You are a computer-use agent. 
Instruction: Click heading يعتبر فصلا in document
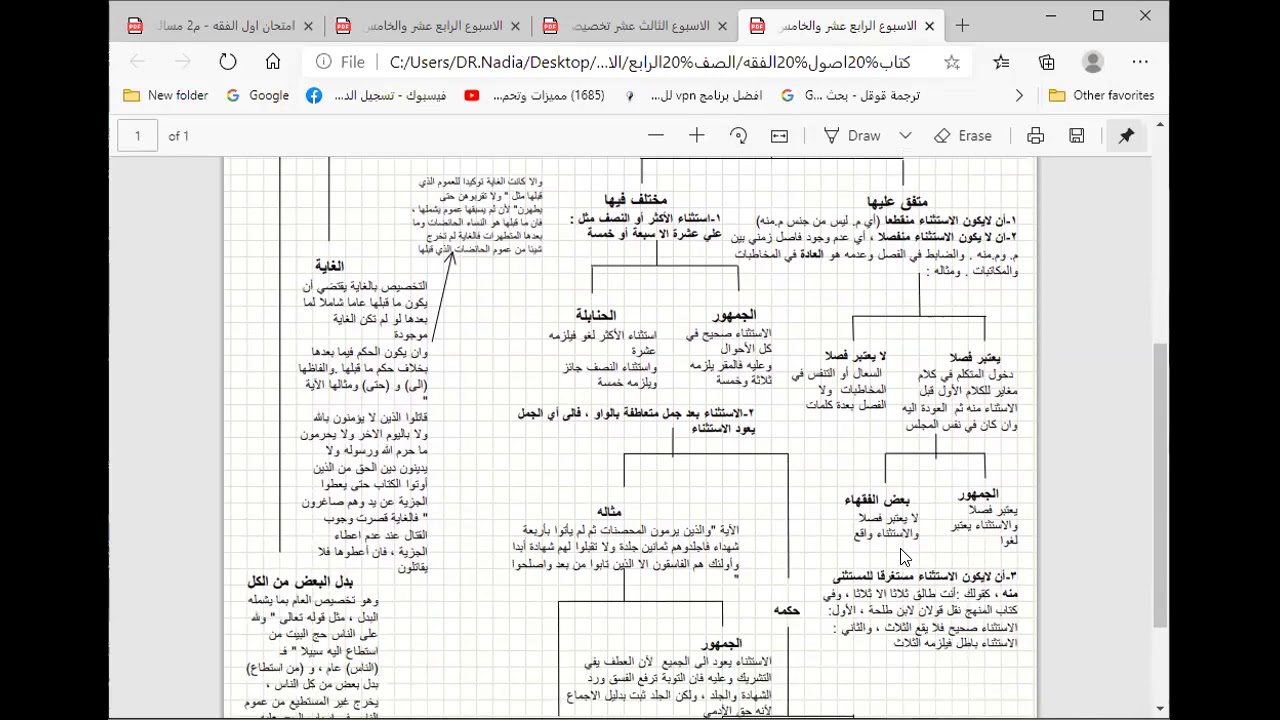(974, 357)
